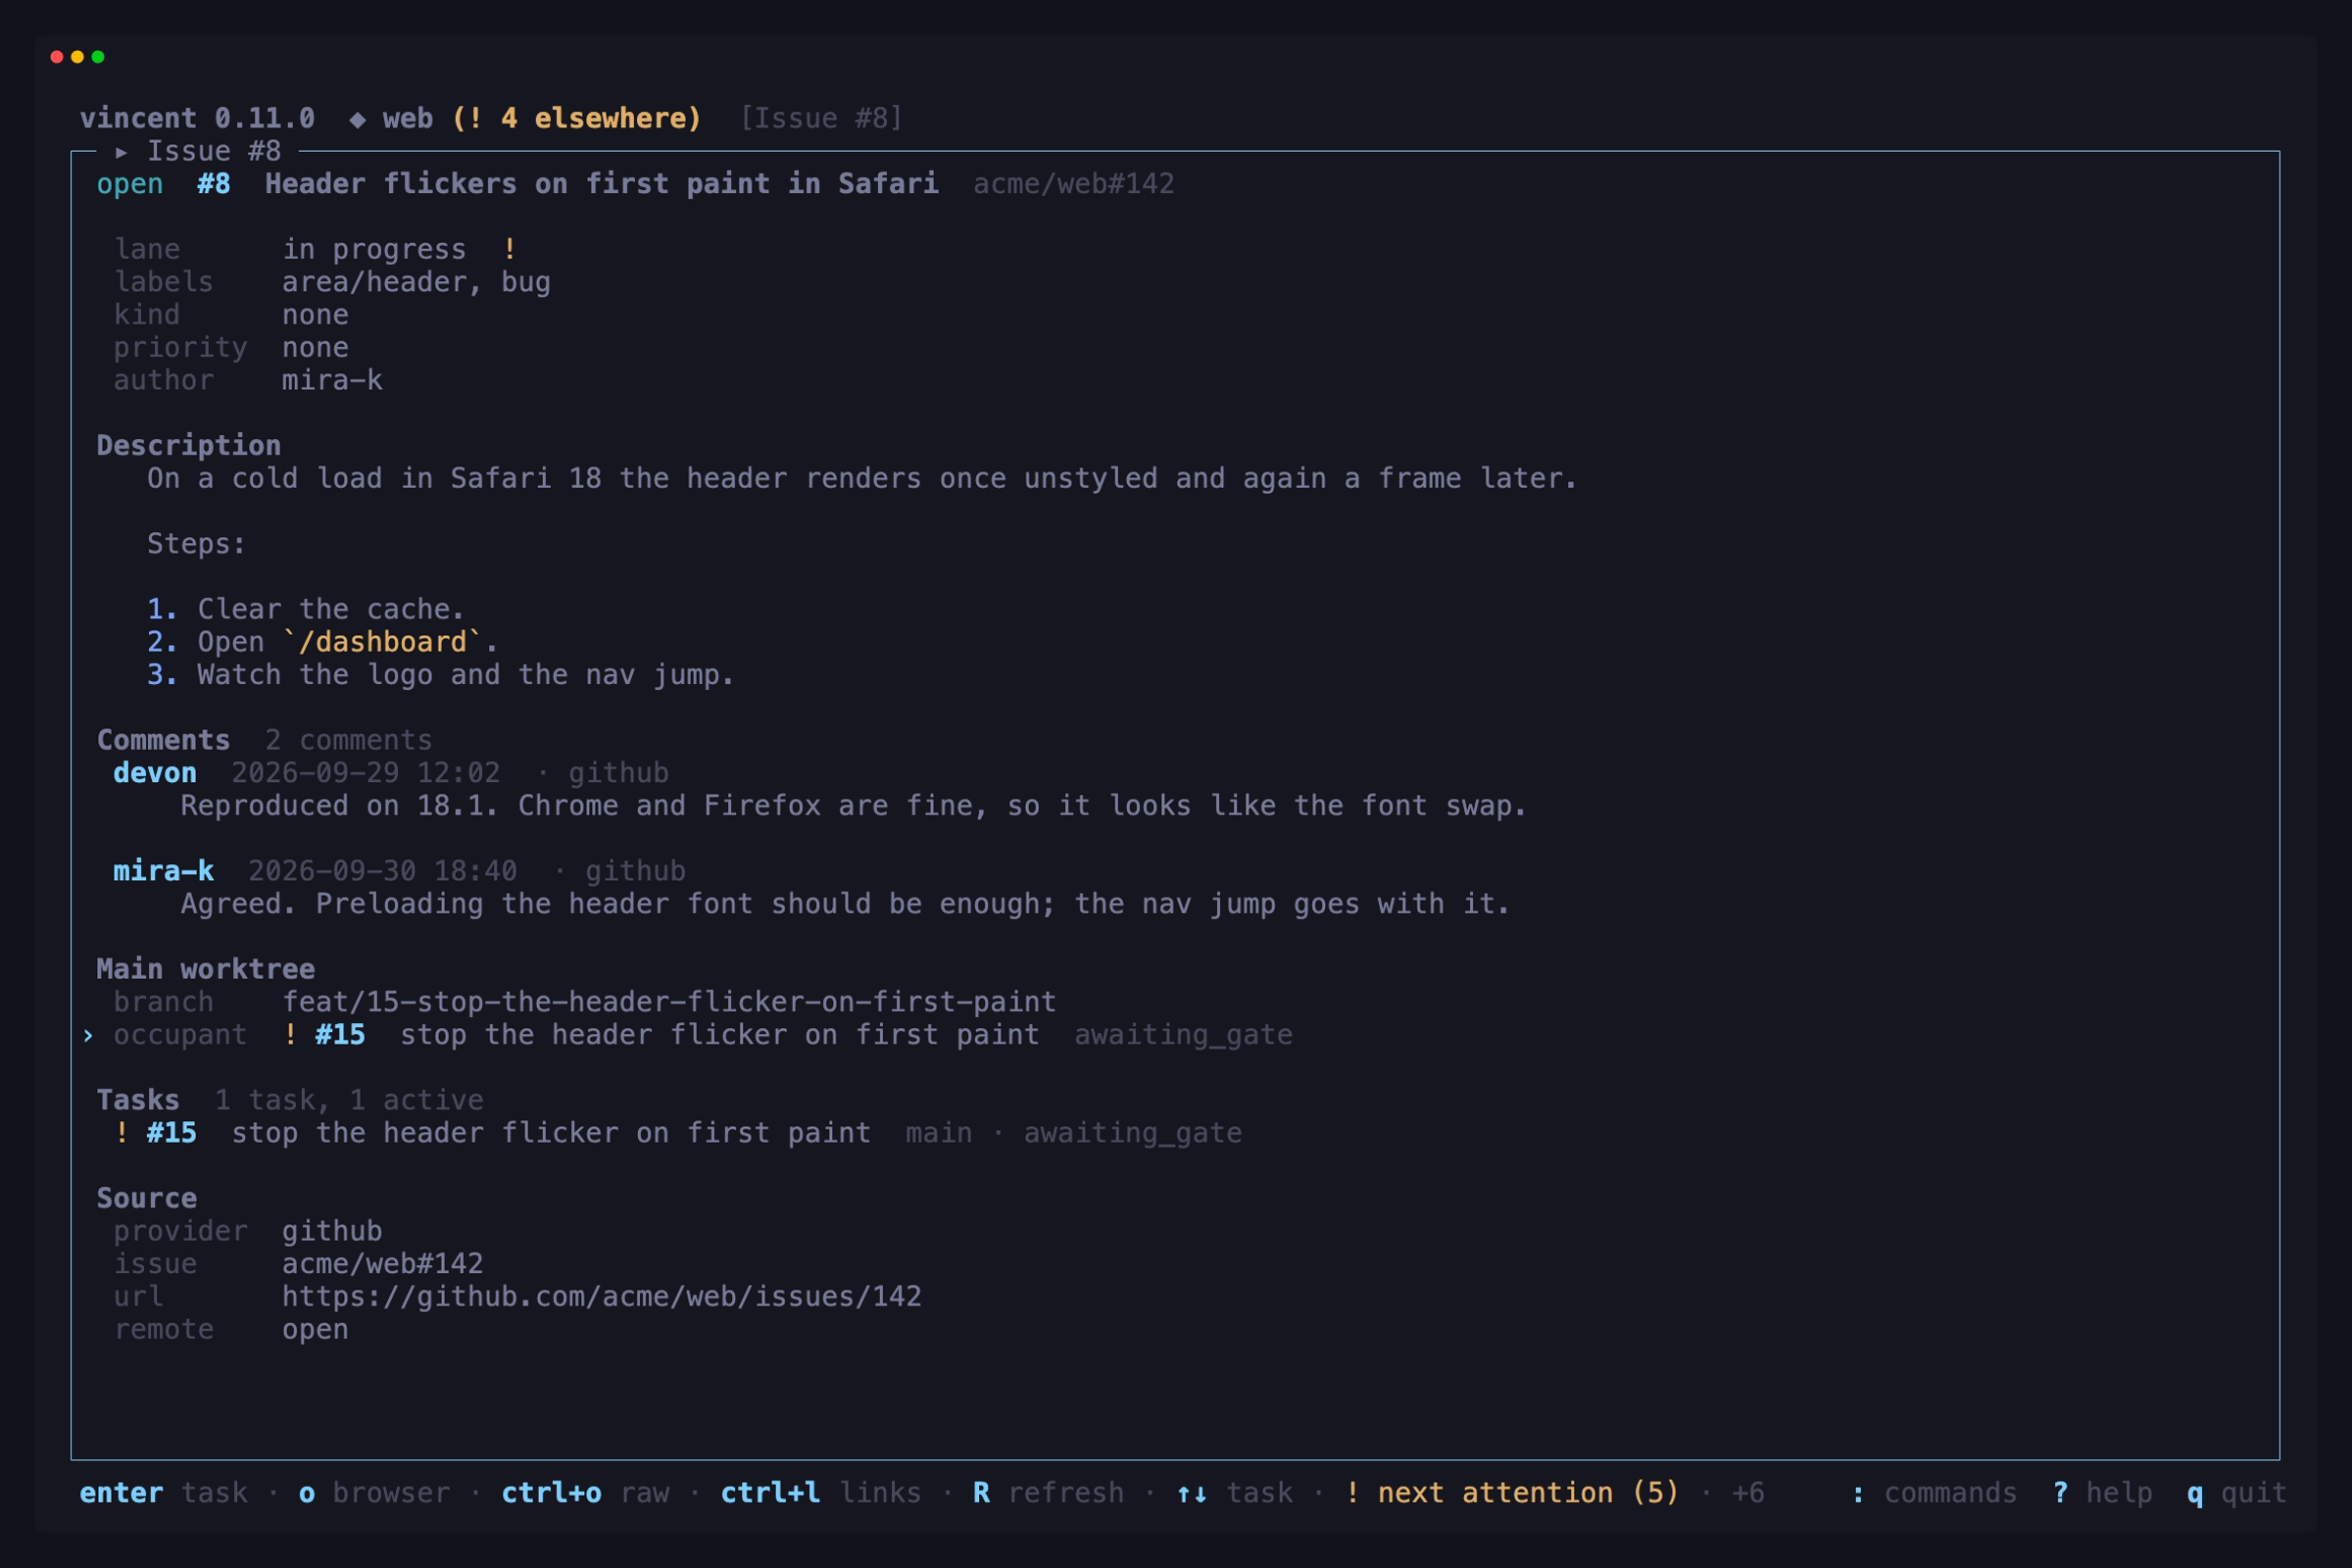Click #15 in the occupant row
The height and width of the screenshot is (1568, 2352).
340,1035
